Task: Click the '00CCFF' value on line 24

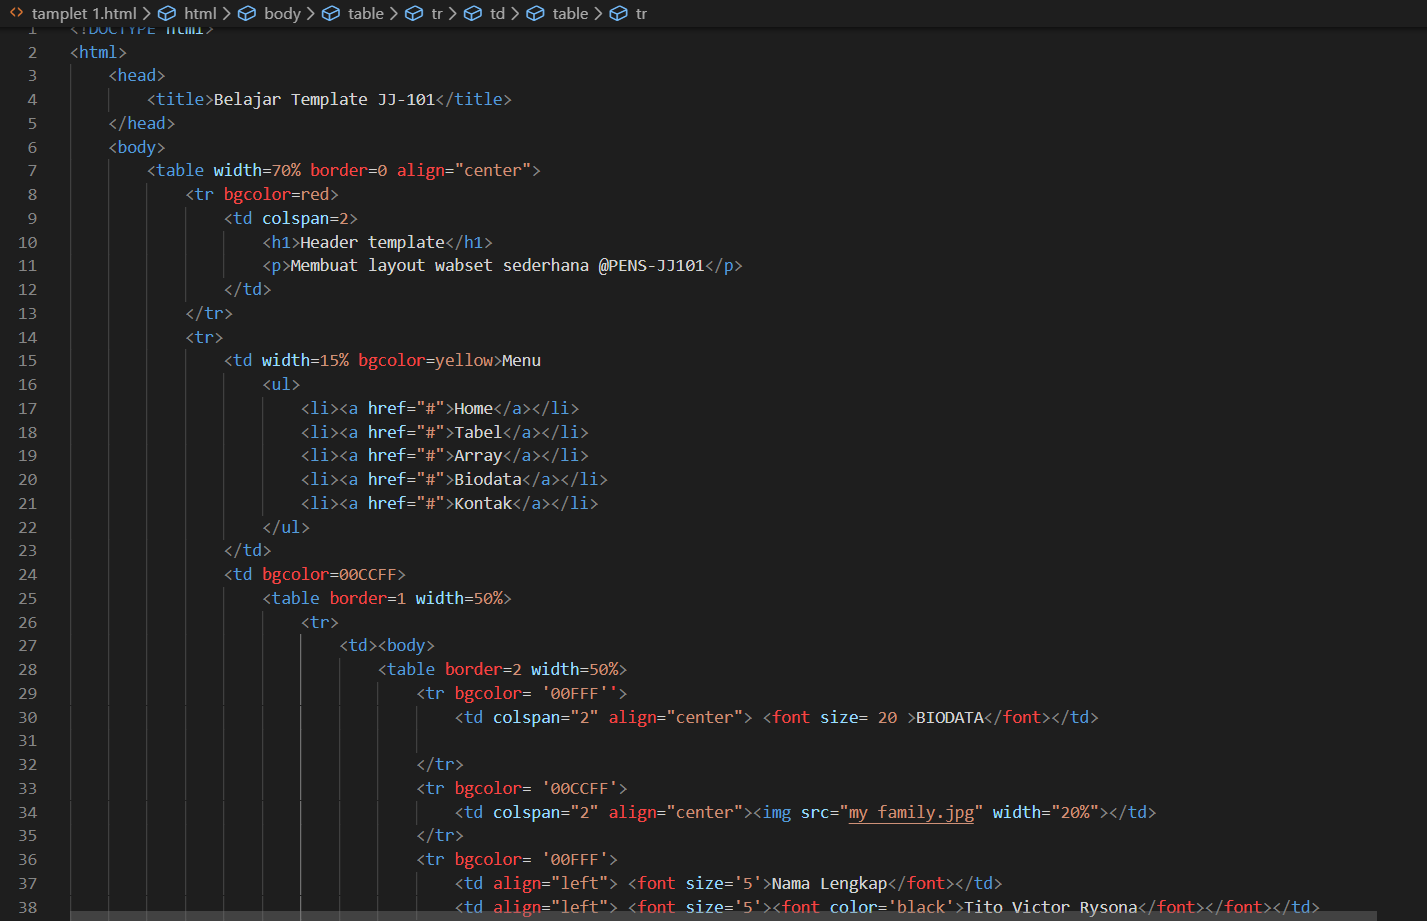Action: click(368, 575)
